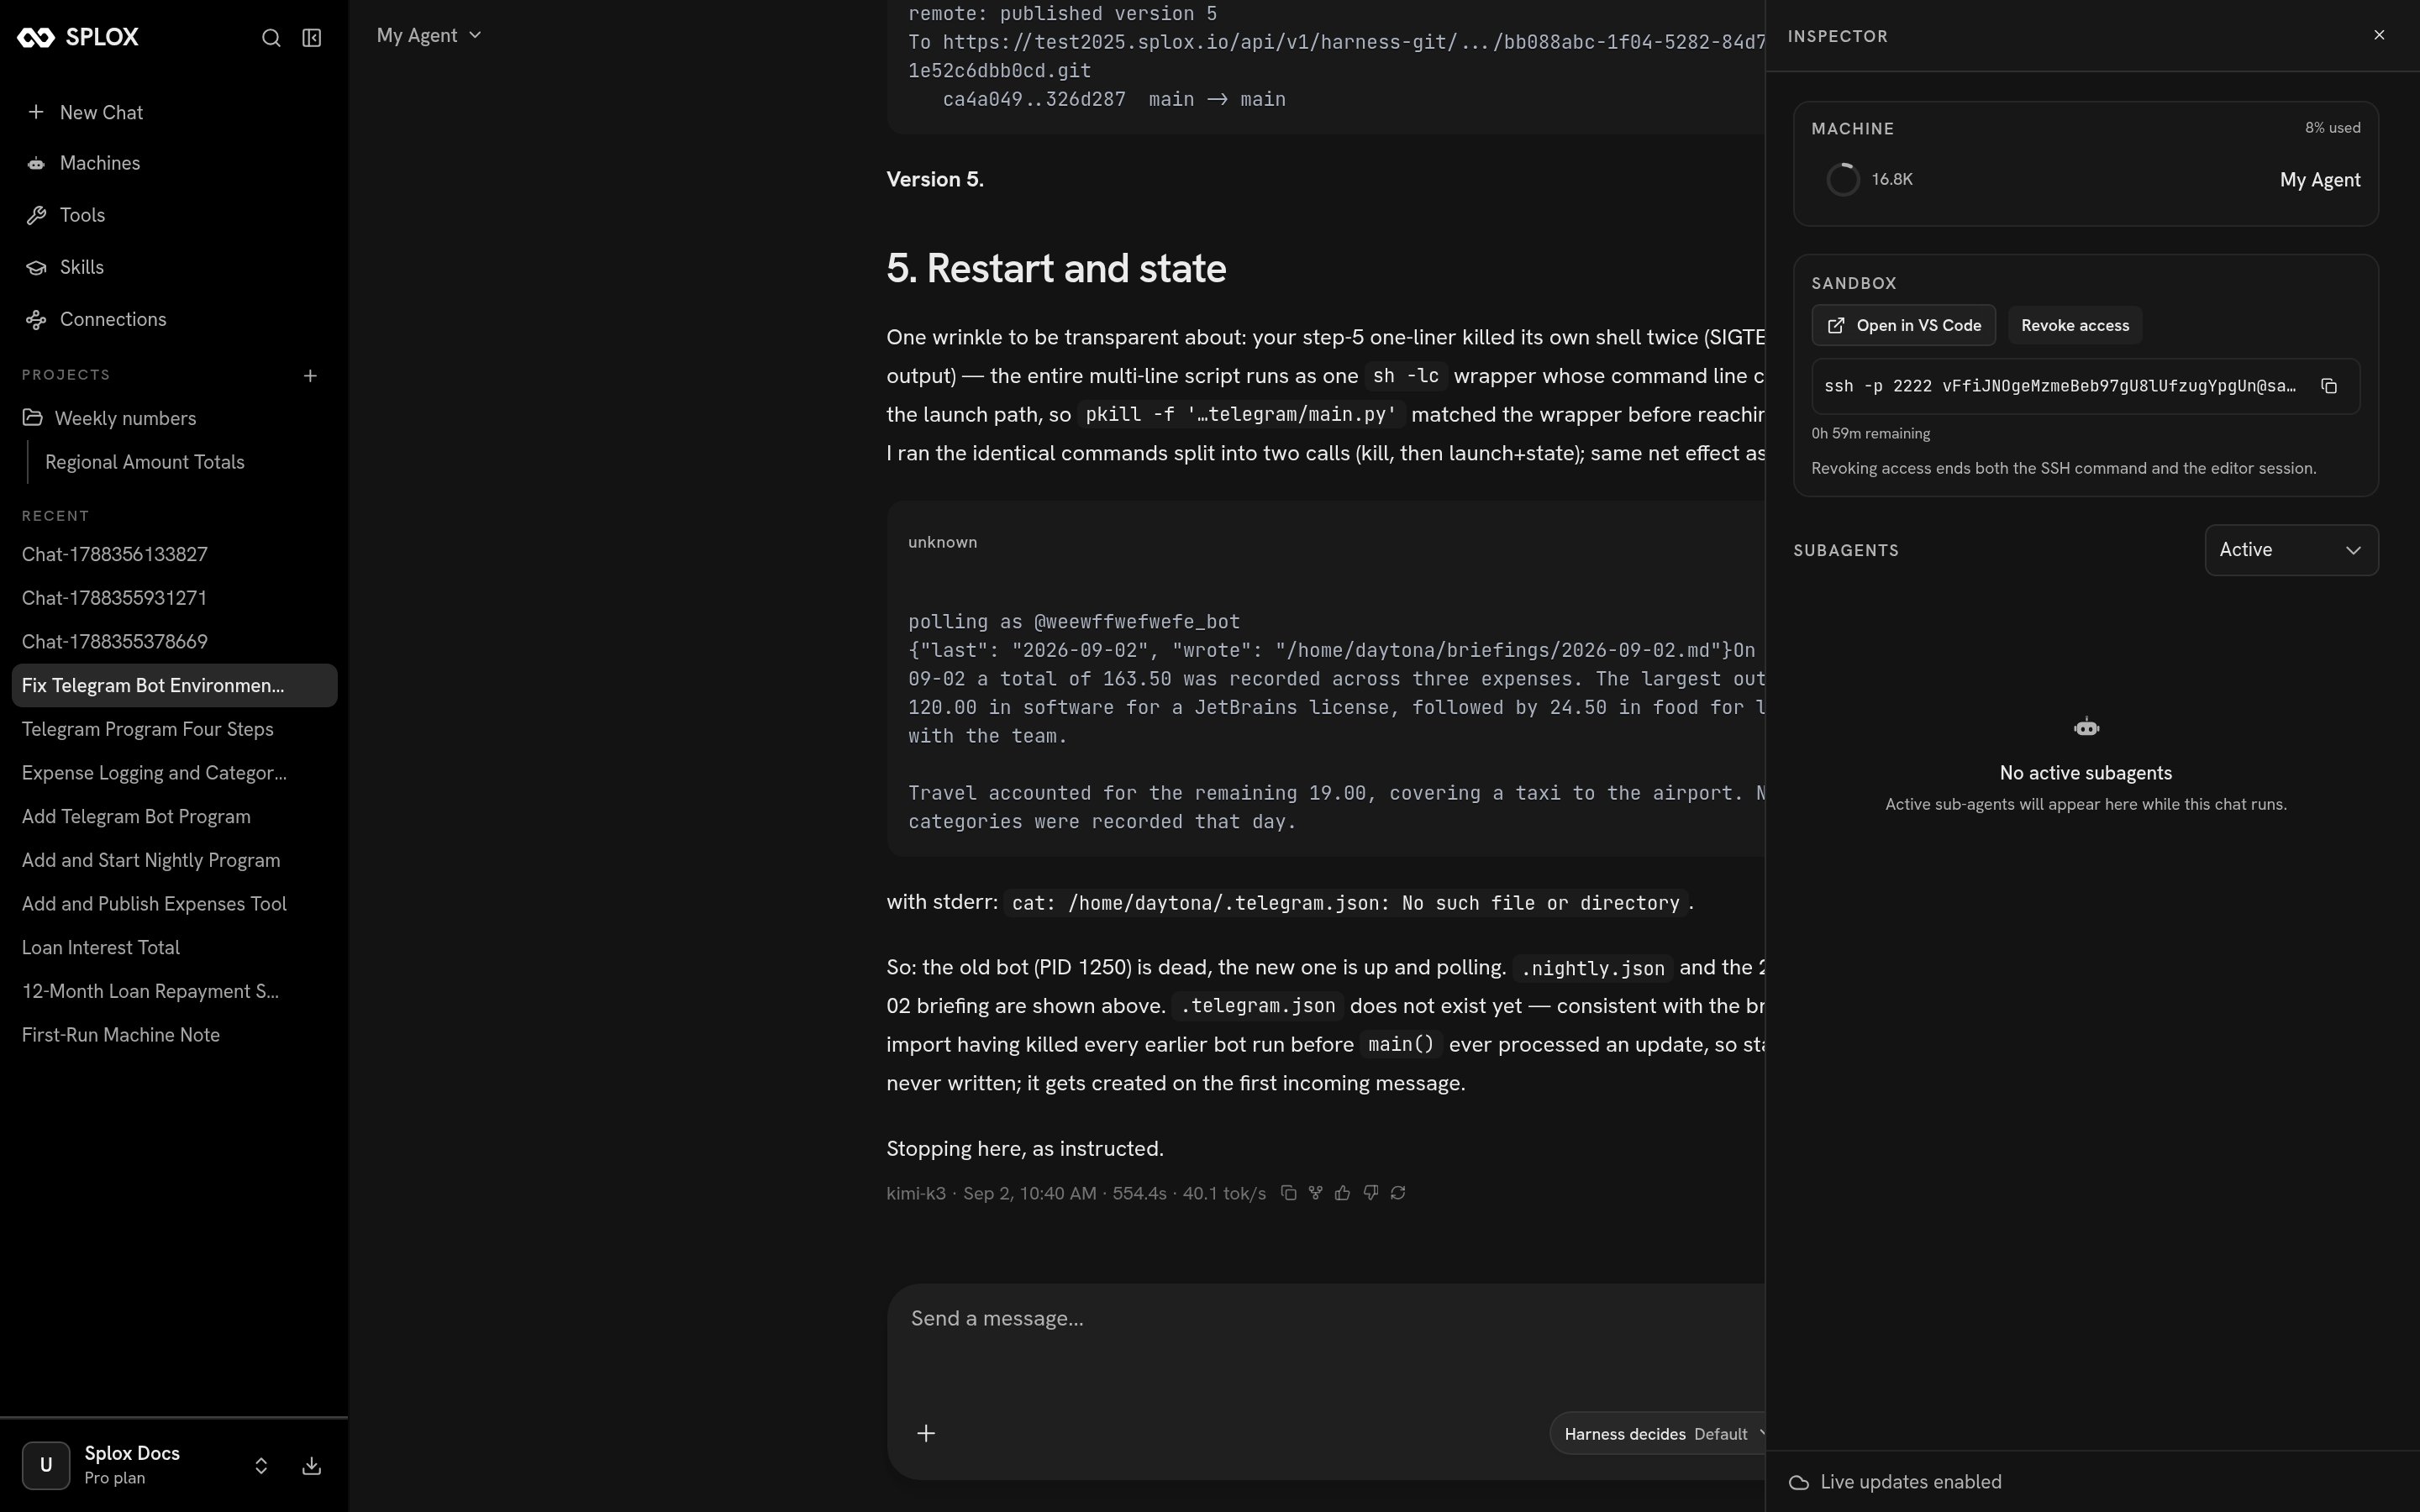This screenshot has height=1512, width=2420.
Task: Click the SPLOX logo
Action: (x=78, y=38)
